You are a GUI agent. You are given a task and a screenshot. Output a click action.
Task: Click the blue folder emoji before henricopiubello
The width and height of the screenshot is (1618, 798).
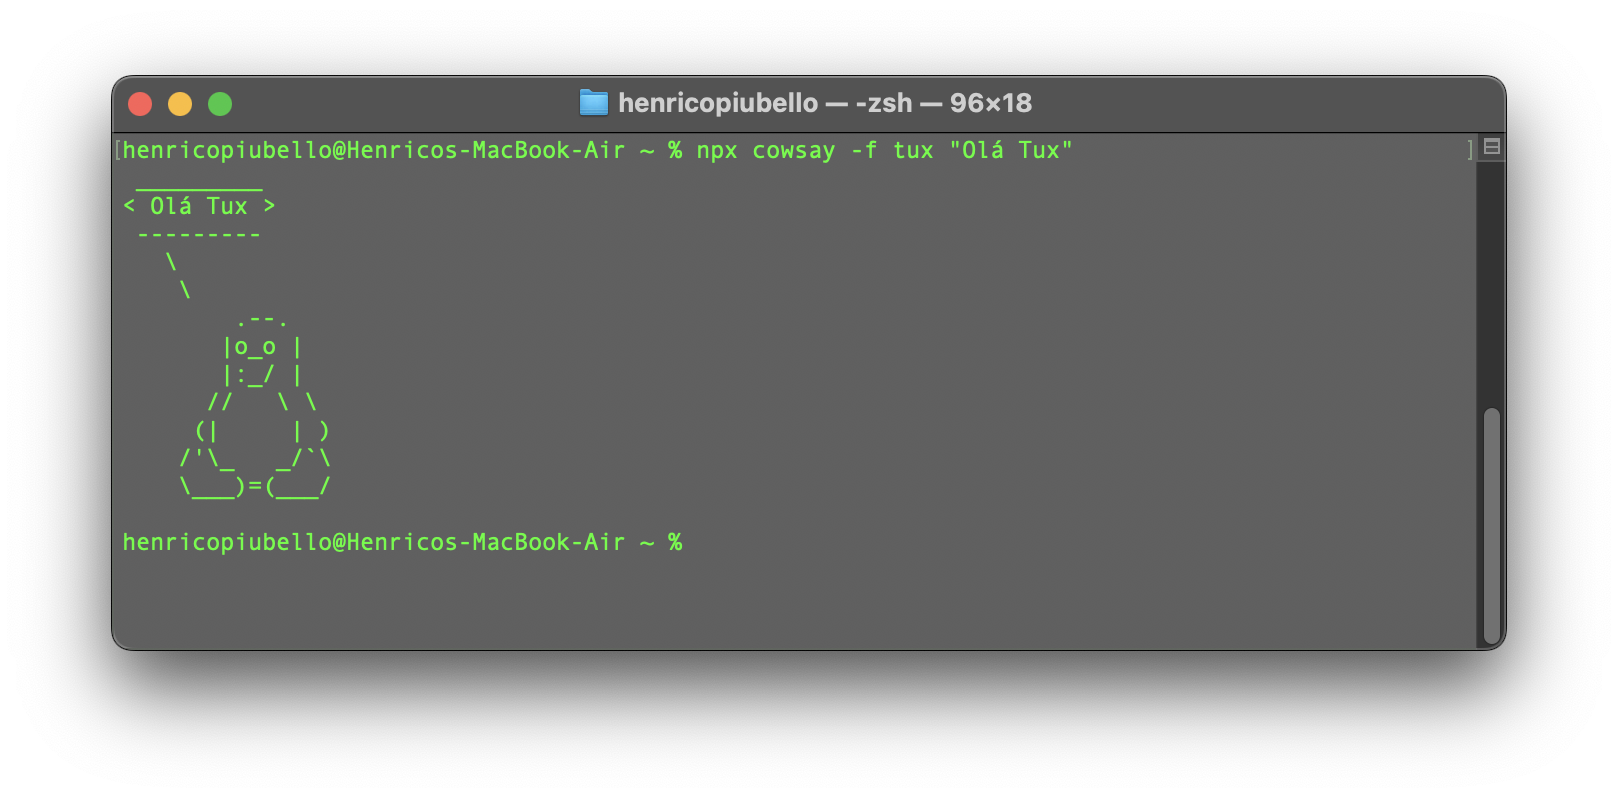pos(595,102)
